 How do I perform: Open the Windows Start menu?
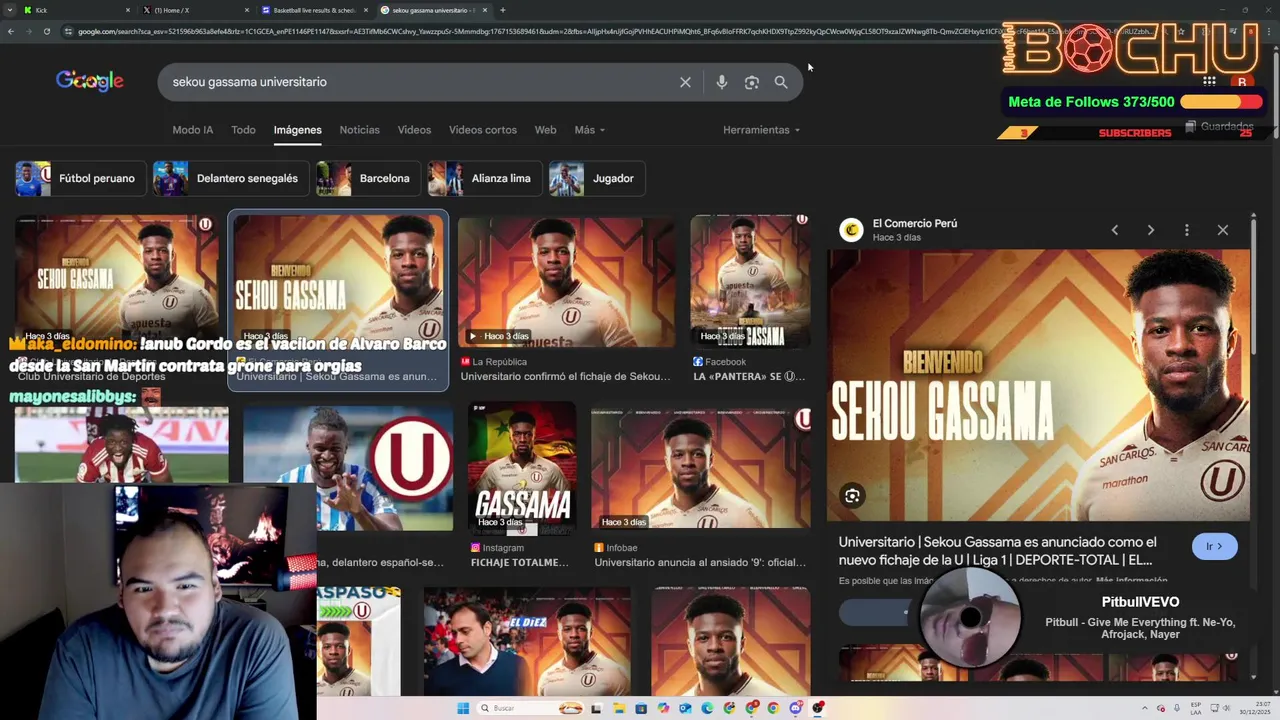[x=463, y=708]
